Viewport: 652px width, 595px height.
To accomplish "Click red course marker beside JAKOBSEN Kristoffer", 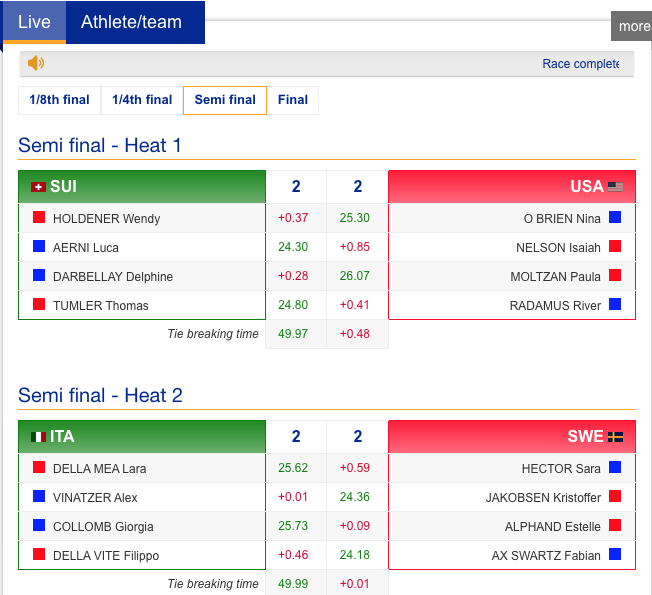I will 615,496.
